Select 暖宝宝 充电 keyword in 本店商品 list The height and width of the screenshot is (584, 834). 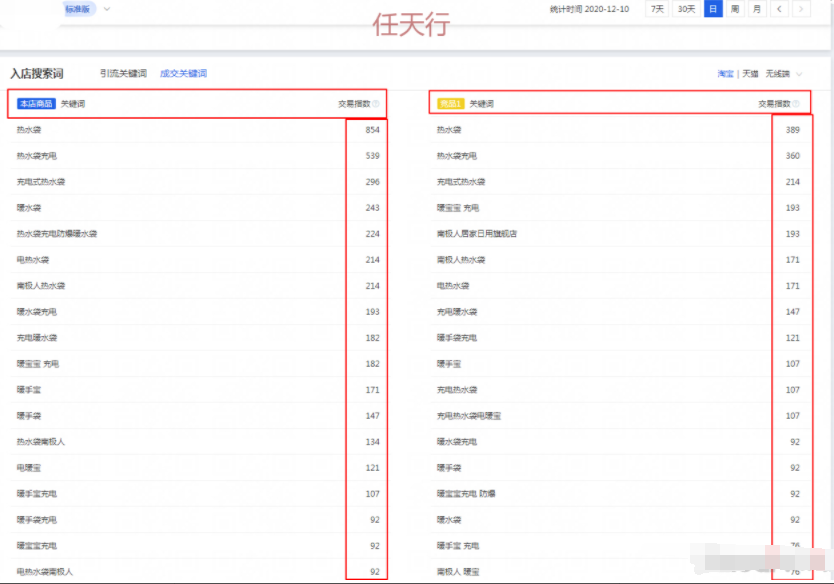[x=38, y=364]
